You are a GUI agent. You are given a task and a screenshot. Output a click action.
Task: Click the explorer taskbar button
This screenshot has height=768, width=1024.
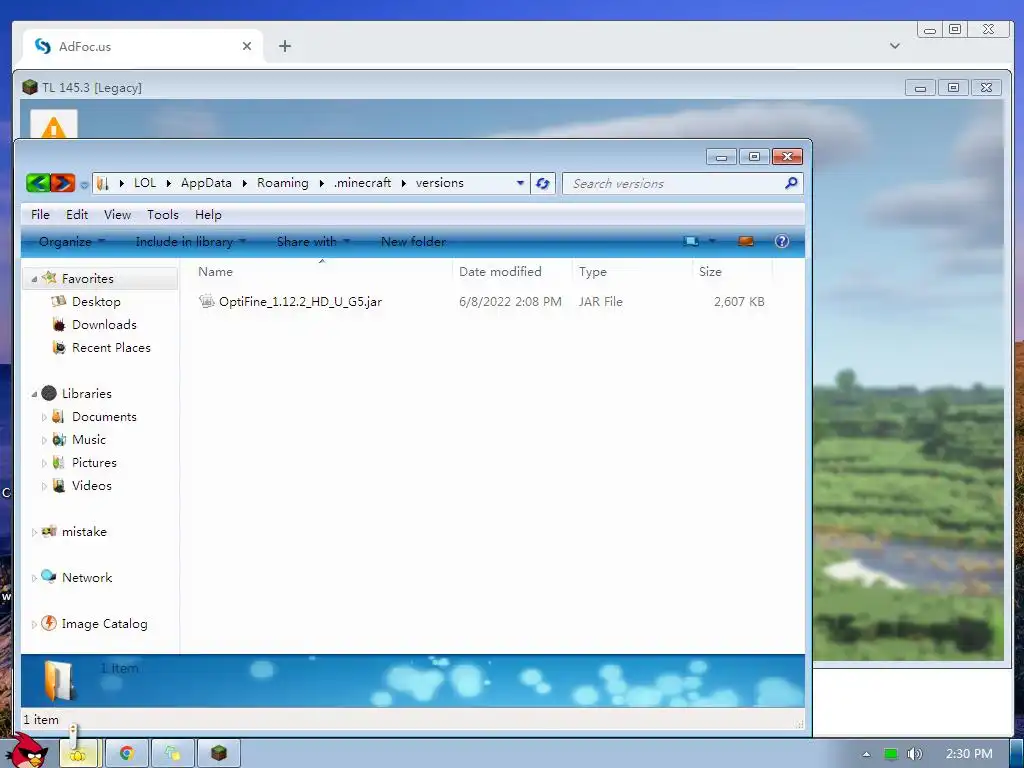[x=78, y=754]
